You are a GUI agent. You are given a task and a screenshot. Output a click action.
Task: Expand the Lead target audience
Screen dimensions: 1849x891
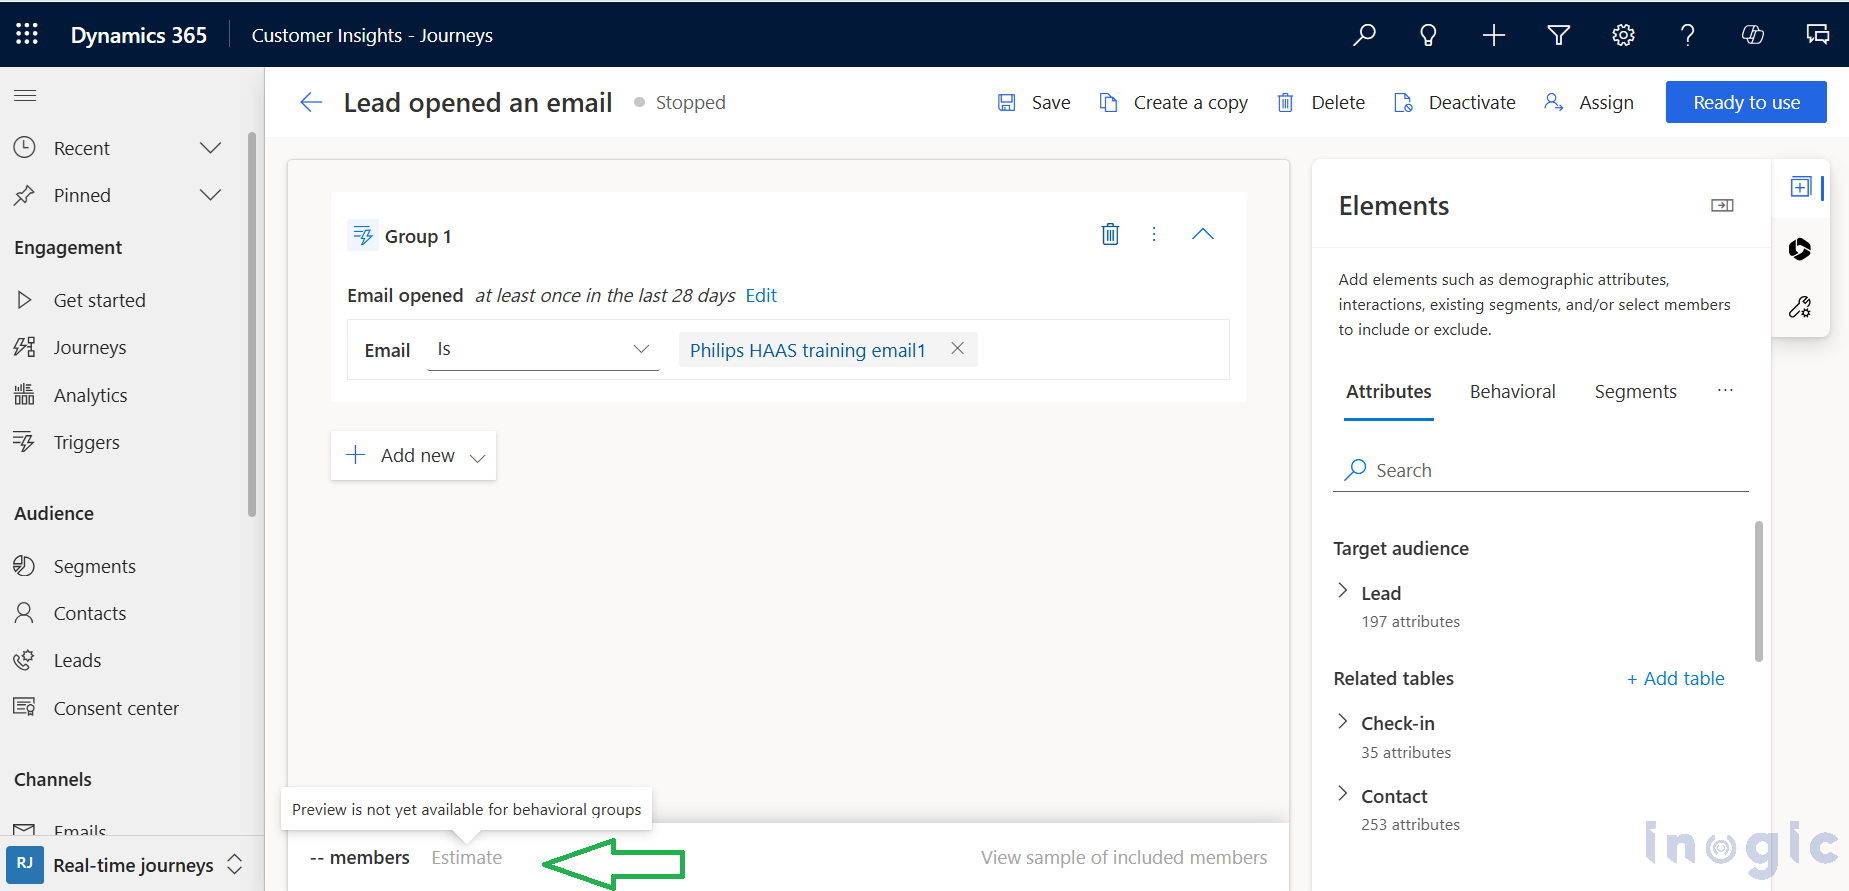pyautogui.click(x=1343, y=591)
